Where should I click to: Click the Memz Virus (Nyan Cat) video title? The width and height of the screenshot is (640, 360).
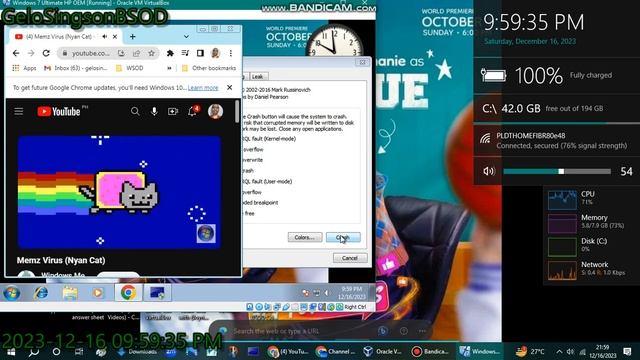click(x=61, y=260)
